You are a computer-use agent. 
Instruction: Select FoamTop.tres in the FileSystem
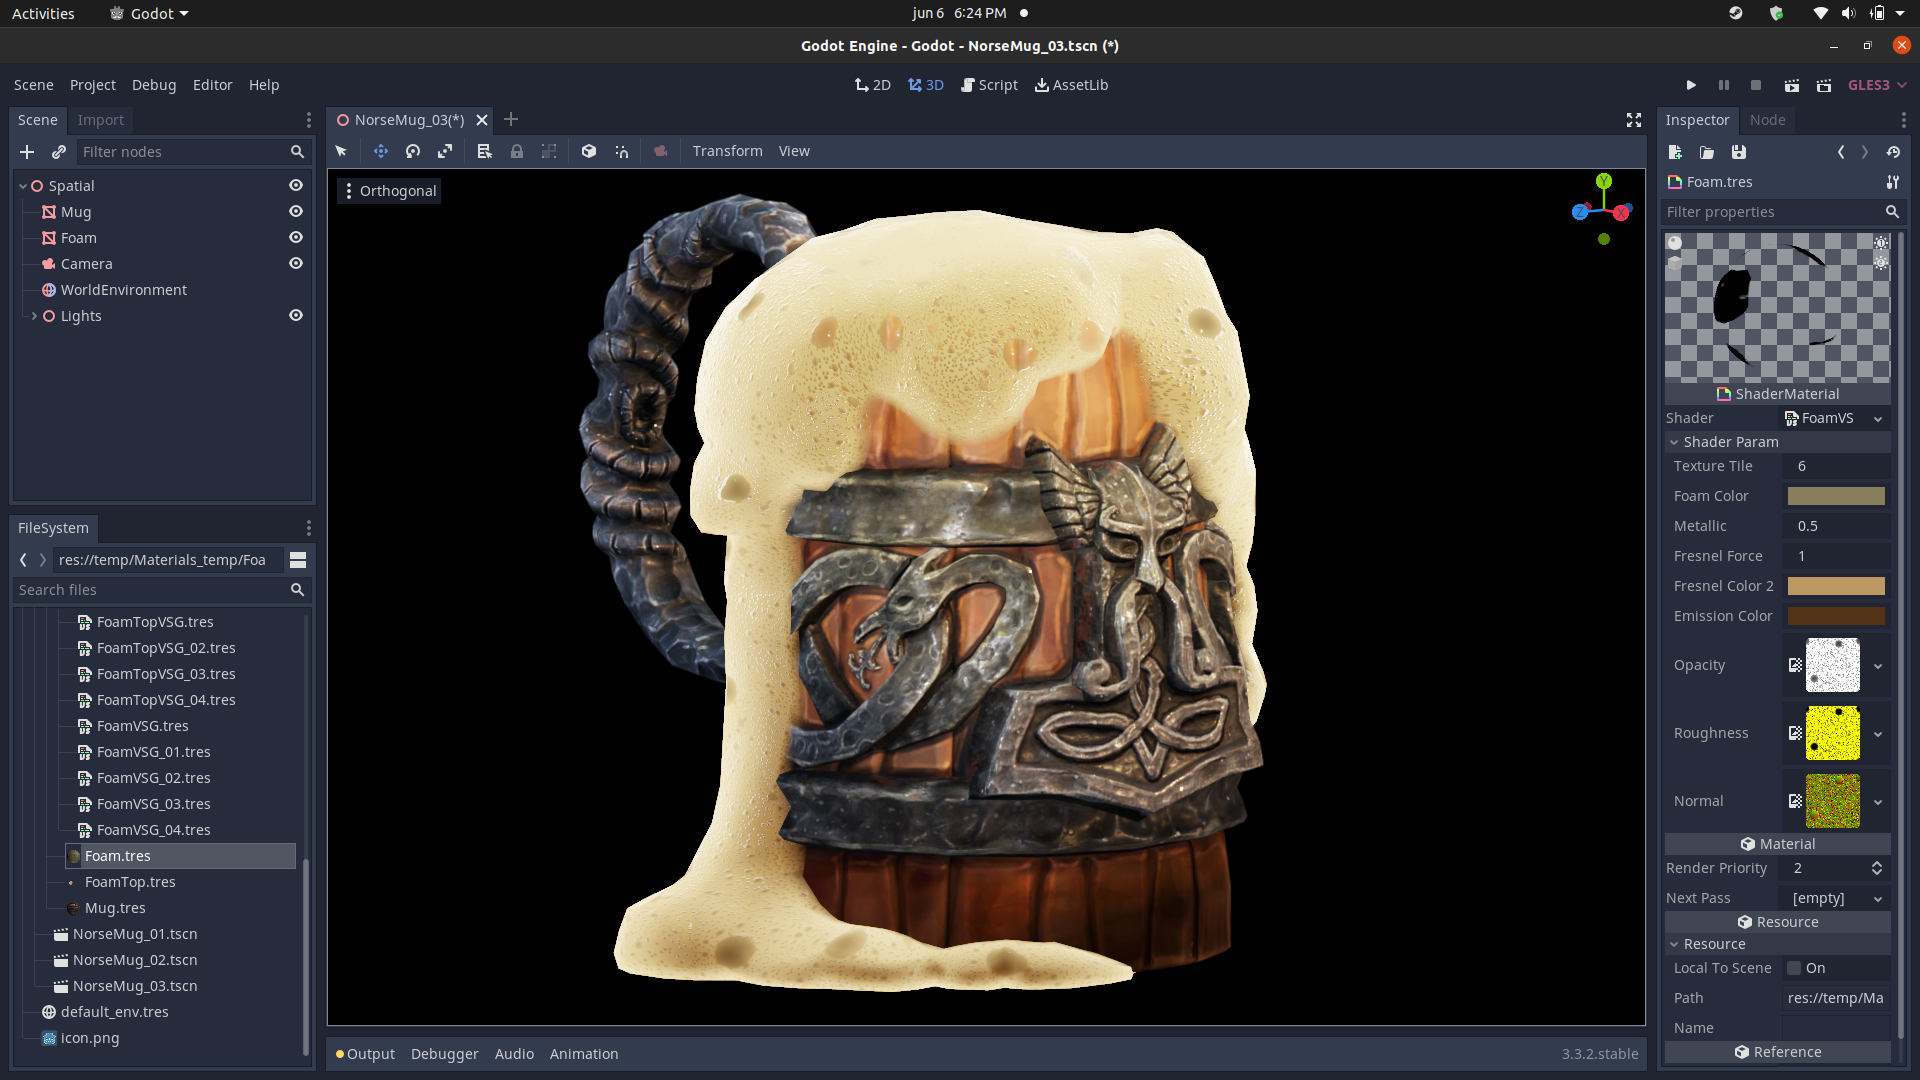coord(130,882)
